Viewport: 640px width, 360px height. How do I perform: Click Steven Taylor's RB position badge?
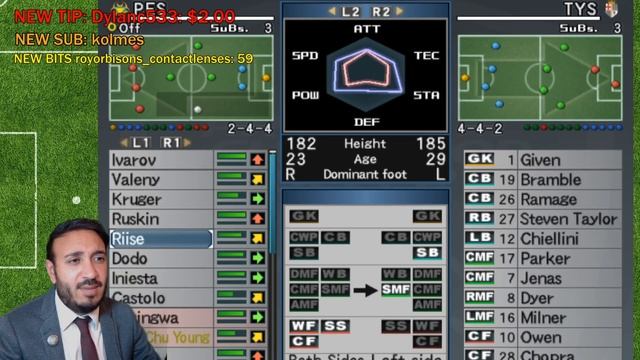[x=480, y=218]
